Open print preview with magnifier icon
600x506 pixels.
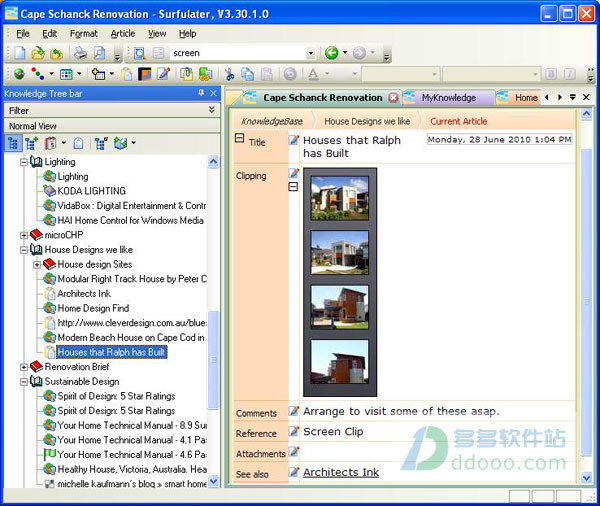pos(99,53)
